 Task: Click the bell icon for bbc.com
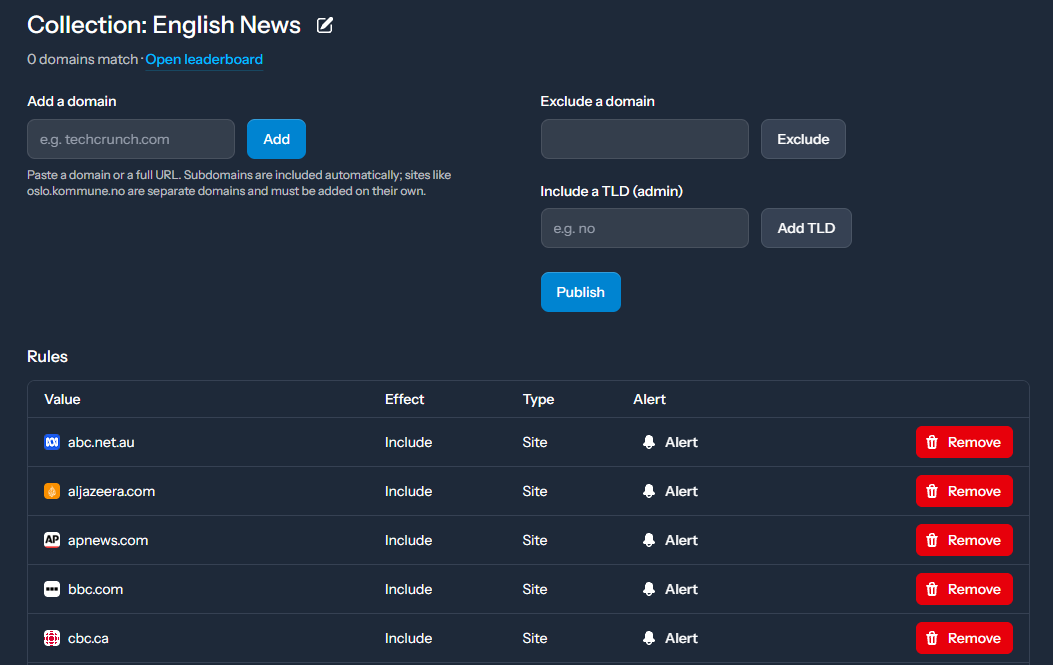(x=649, y=589)
